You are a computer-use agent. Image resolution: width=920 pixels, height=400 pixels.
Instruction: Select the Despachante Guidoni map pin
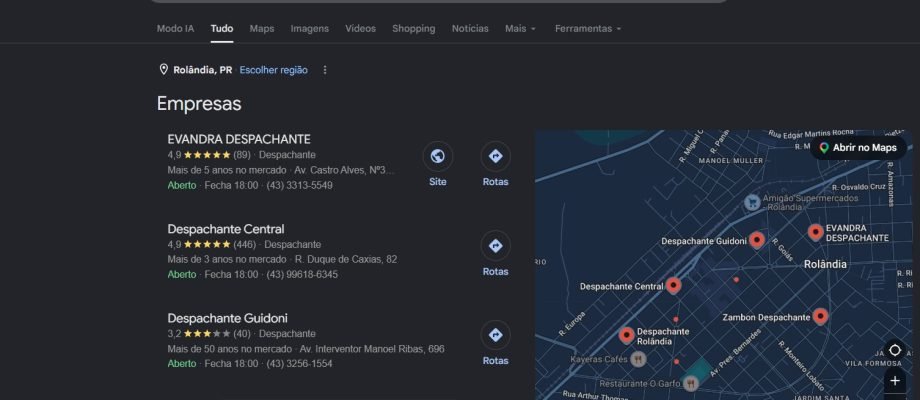pyautogui.click(x=757, y=239)
